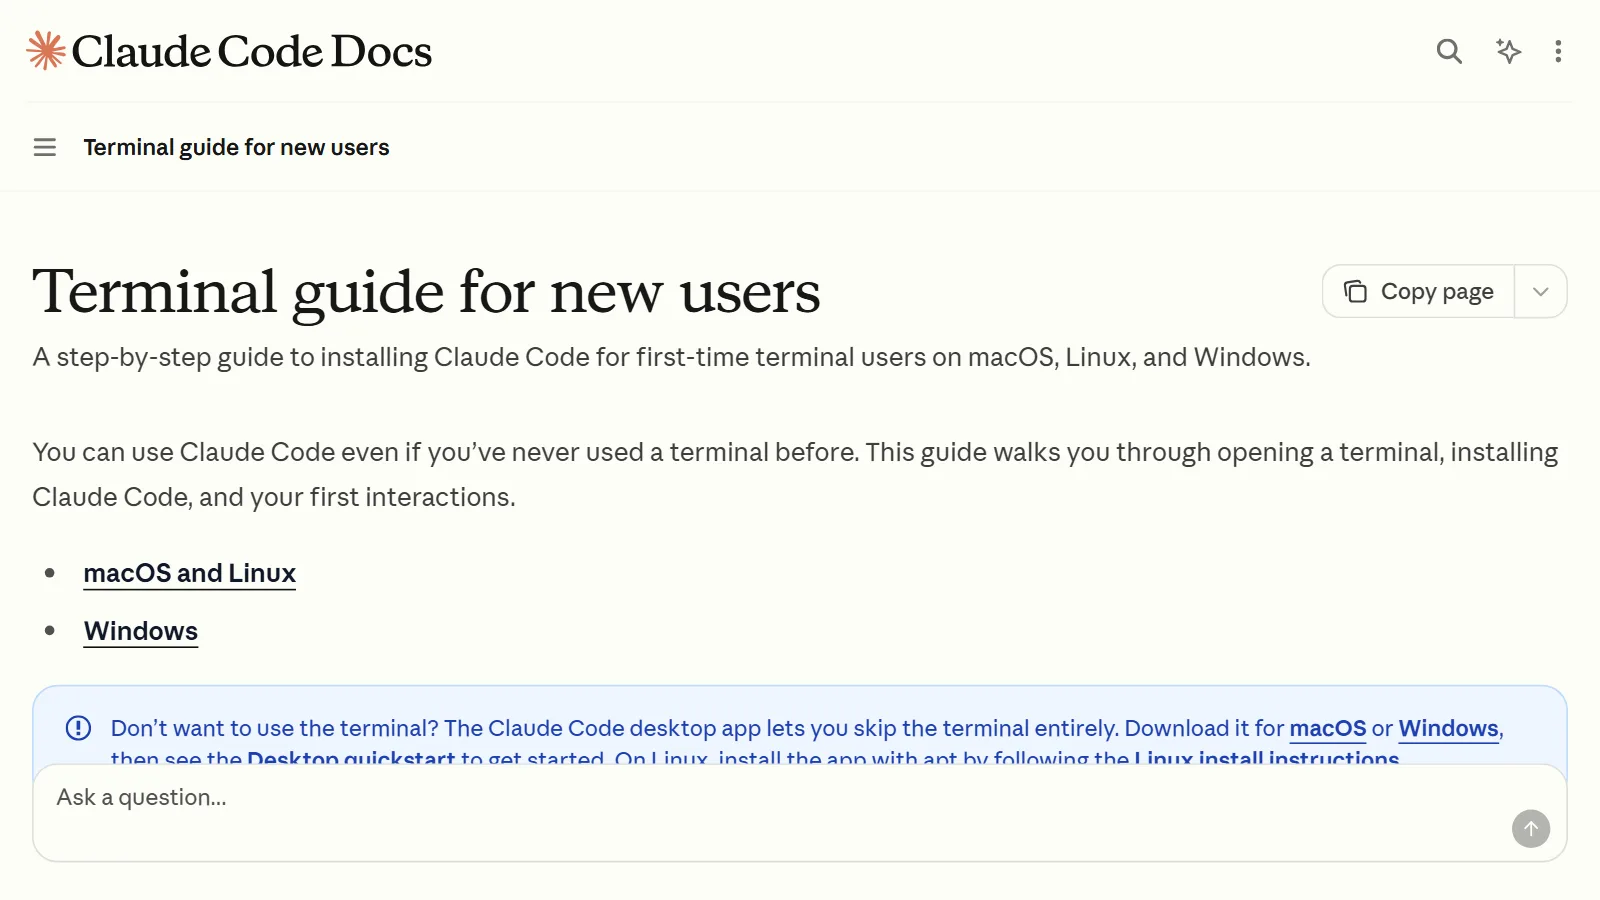This screenshot has height=900, width=1600.
Task: Open the three-dot more options menu
Action: [x=1558, y=51]
